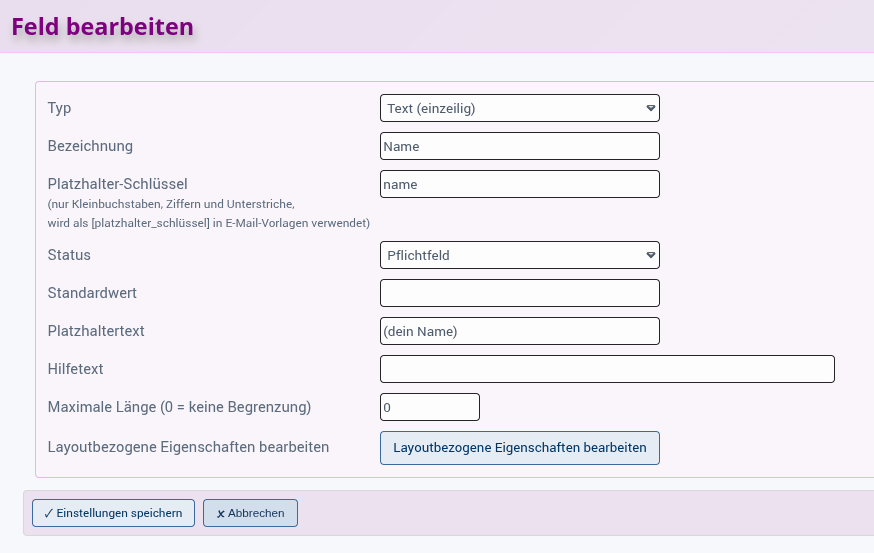The image size is (874, 553).
Task: Click the Platzhaltertext label
Action: tap(96, 331)
